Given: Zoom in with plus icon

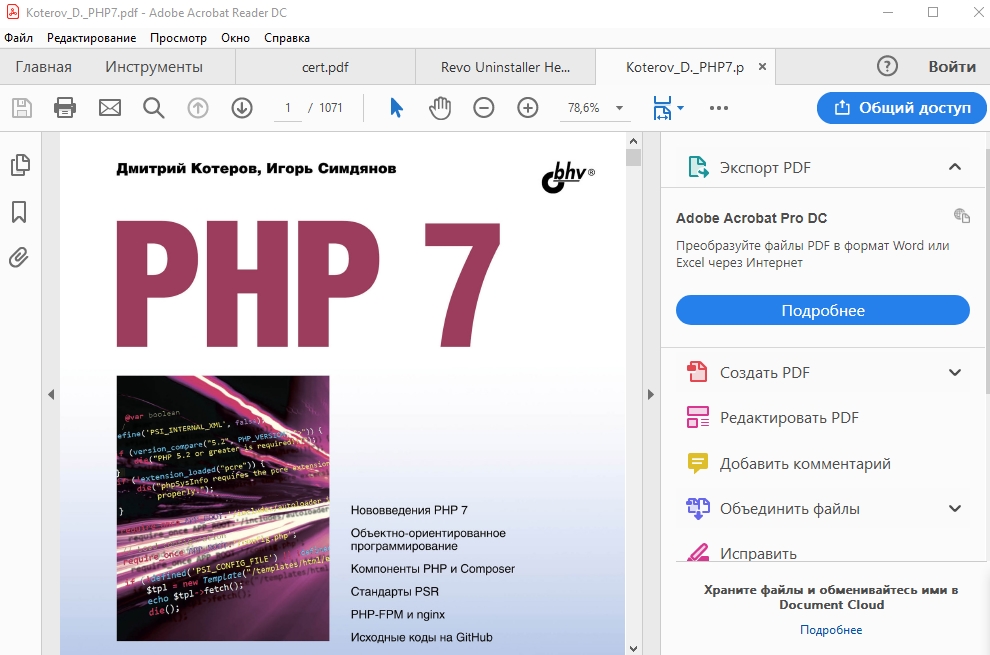Looking at the screenshot, I should coord(528,108).
